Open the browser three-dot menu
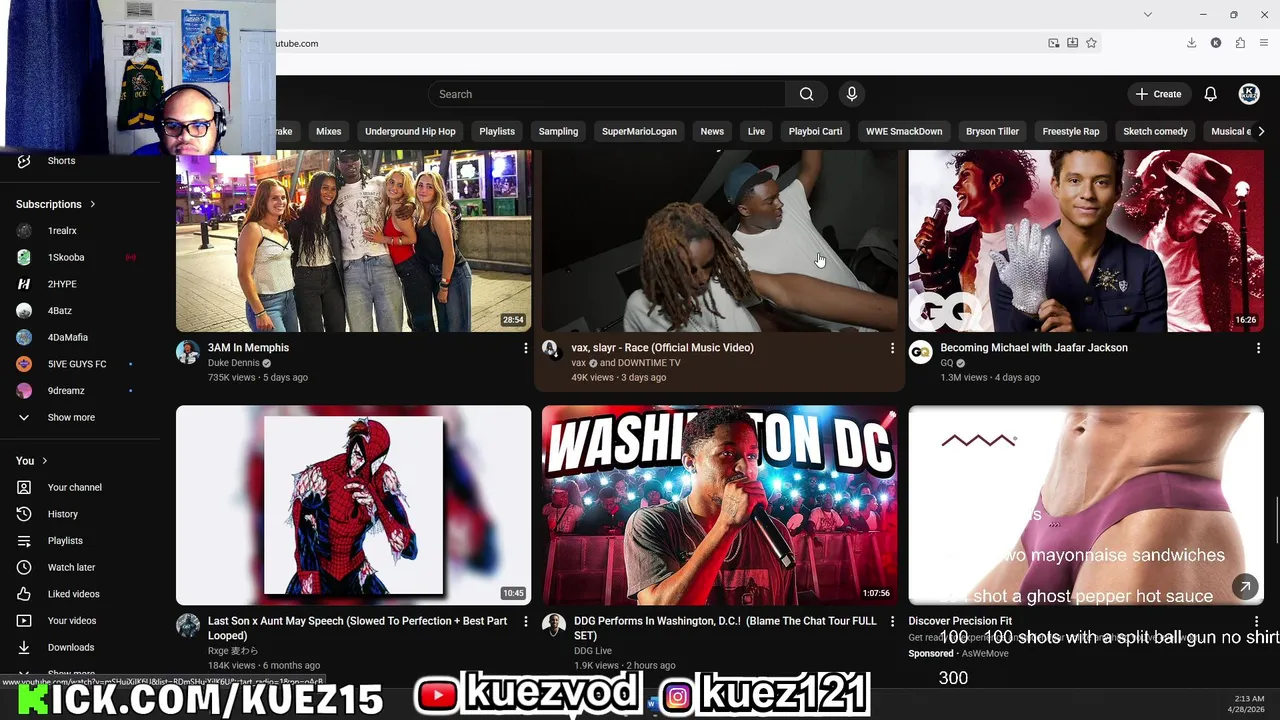1280x720 pixels. pyautogui.click(x=1264, y=43)
